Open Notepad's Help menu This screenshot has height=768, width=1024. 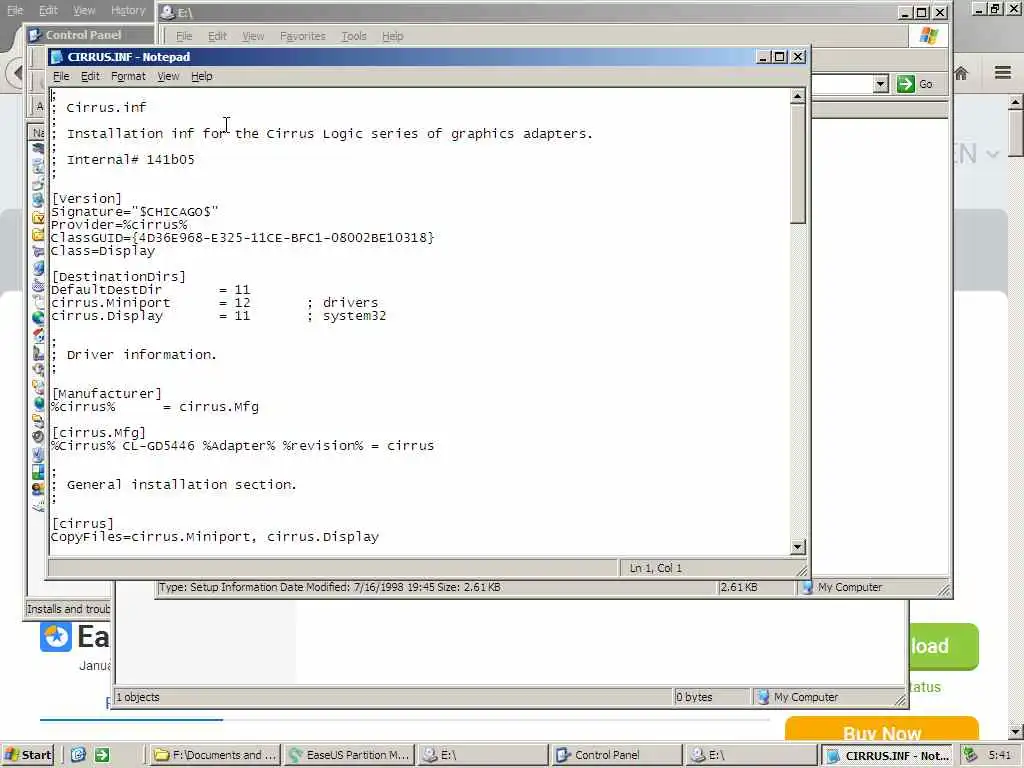click(202, 76)
